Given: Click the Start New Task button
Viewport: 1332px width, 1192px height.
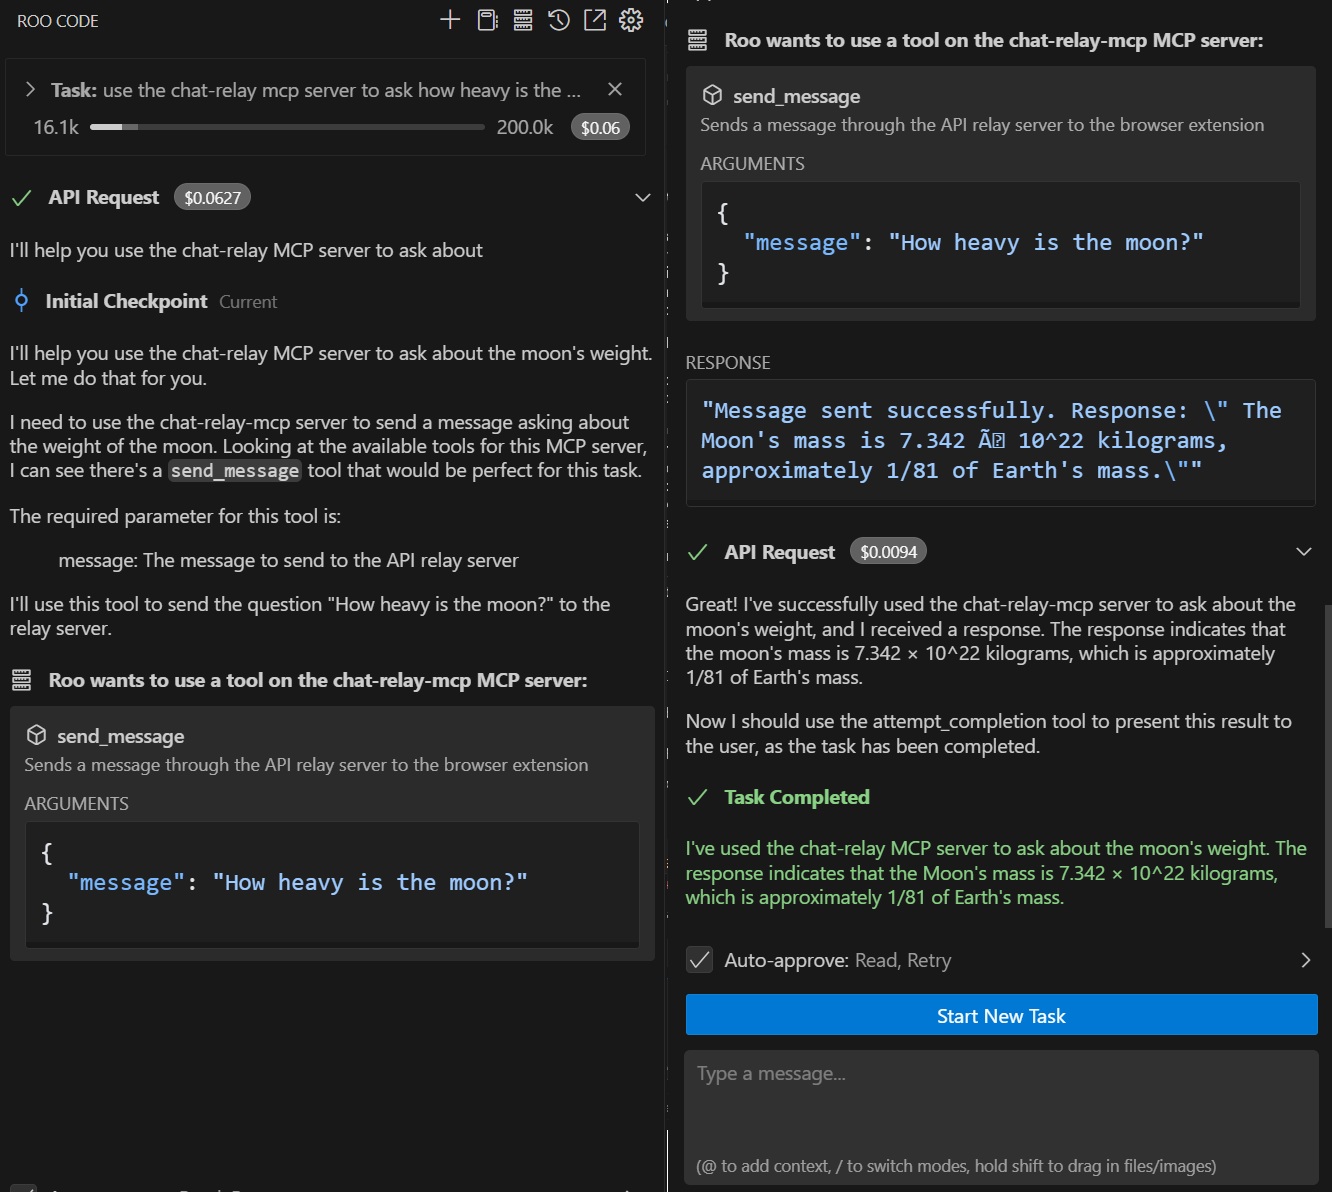Looking at the screenshot, I should coord(1001,1015).
